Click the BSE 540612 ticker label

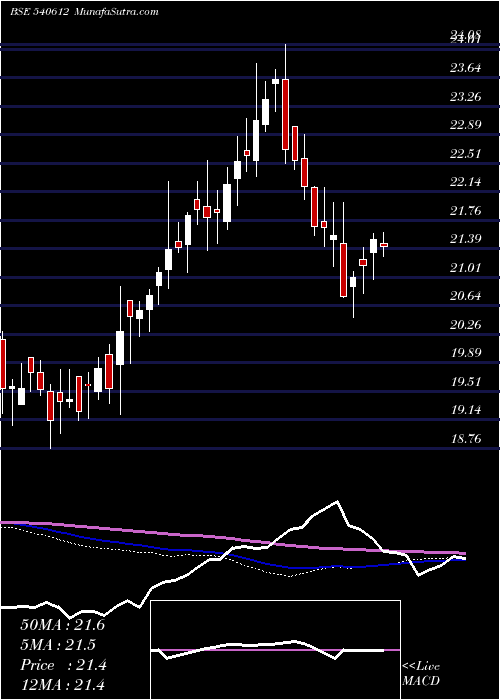tap(39, 12)
